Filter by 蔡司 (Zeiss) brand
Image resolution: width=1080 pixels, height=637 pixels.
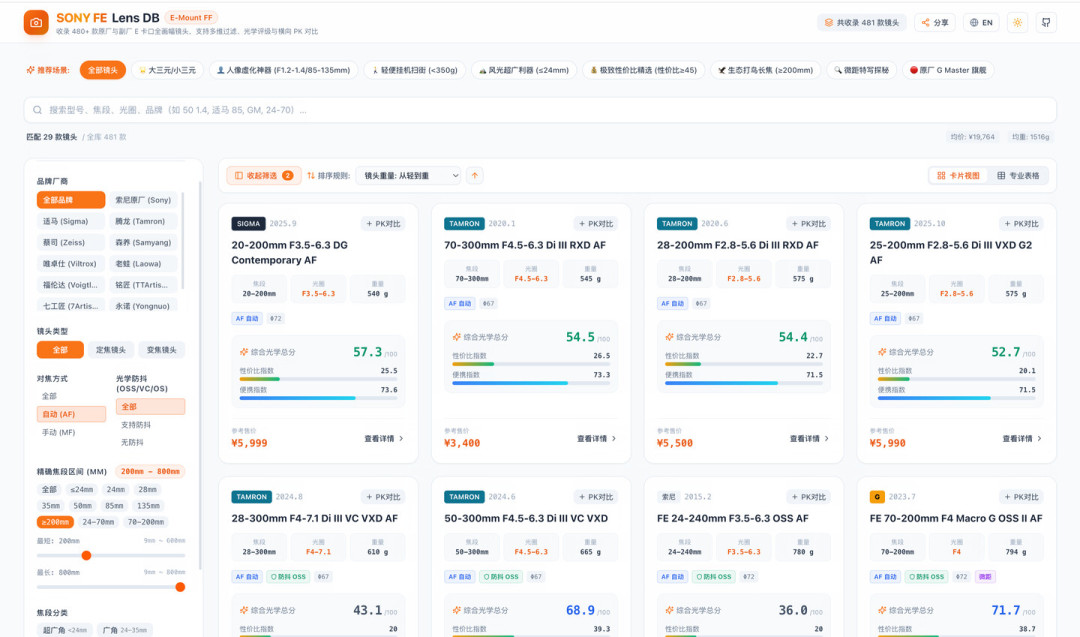coord(71,242)
